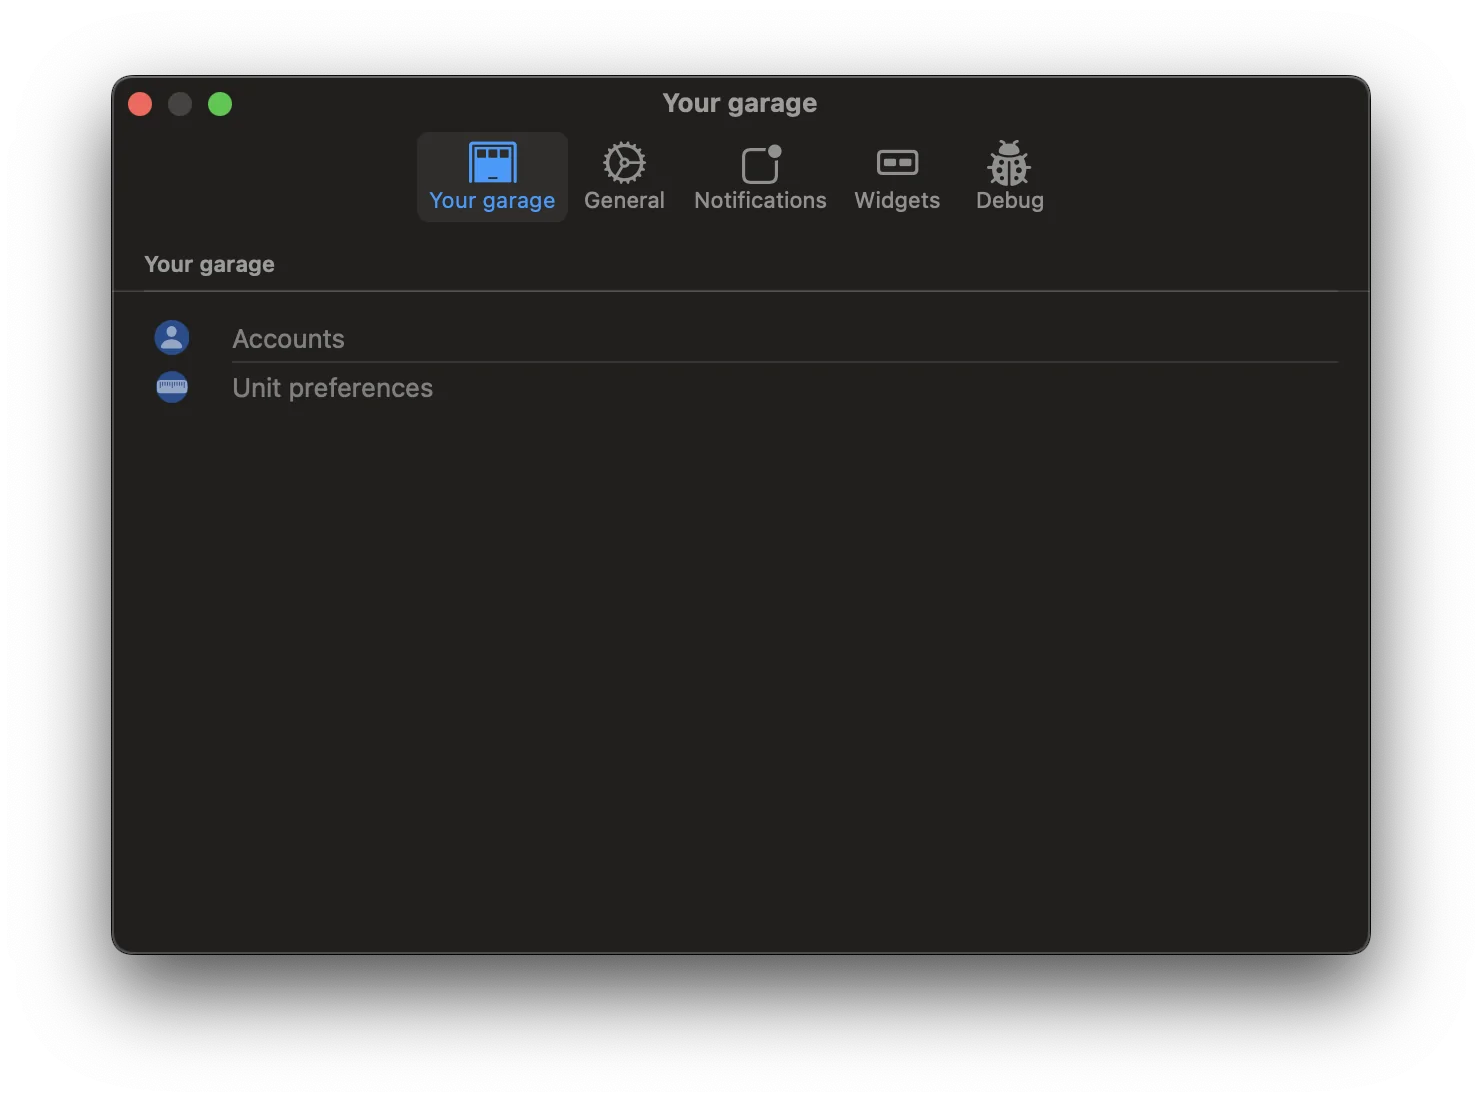Open the Notifications badge icon
The image size is (1482, 1102).
(761, 164)
